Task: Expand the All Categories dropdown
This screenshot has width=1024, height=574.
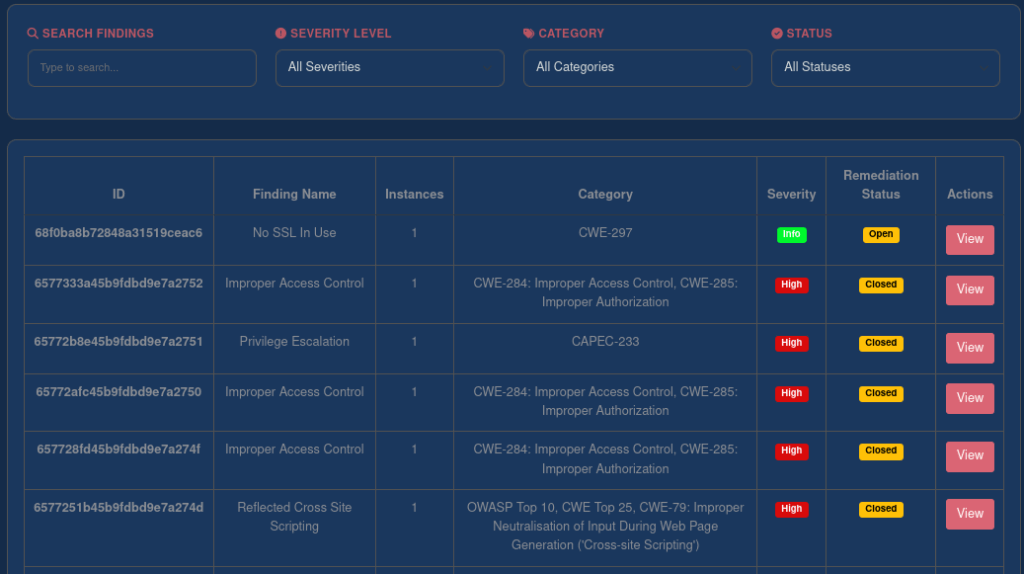Action: (637, 68)
